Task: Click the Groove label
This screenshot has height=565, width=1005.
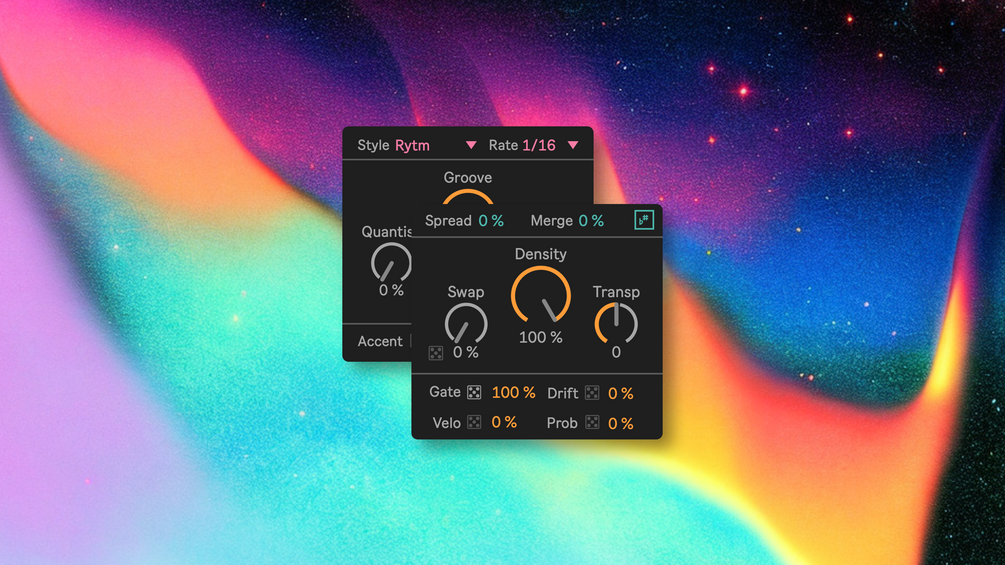Action: point(468,177)
